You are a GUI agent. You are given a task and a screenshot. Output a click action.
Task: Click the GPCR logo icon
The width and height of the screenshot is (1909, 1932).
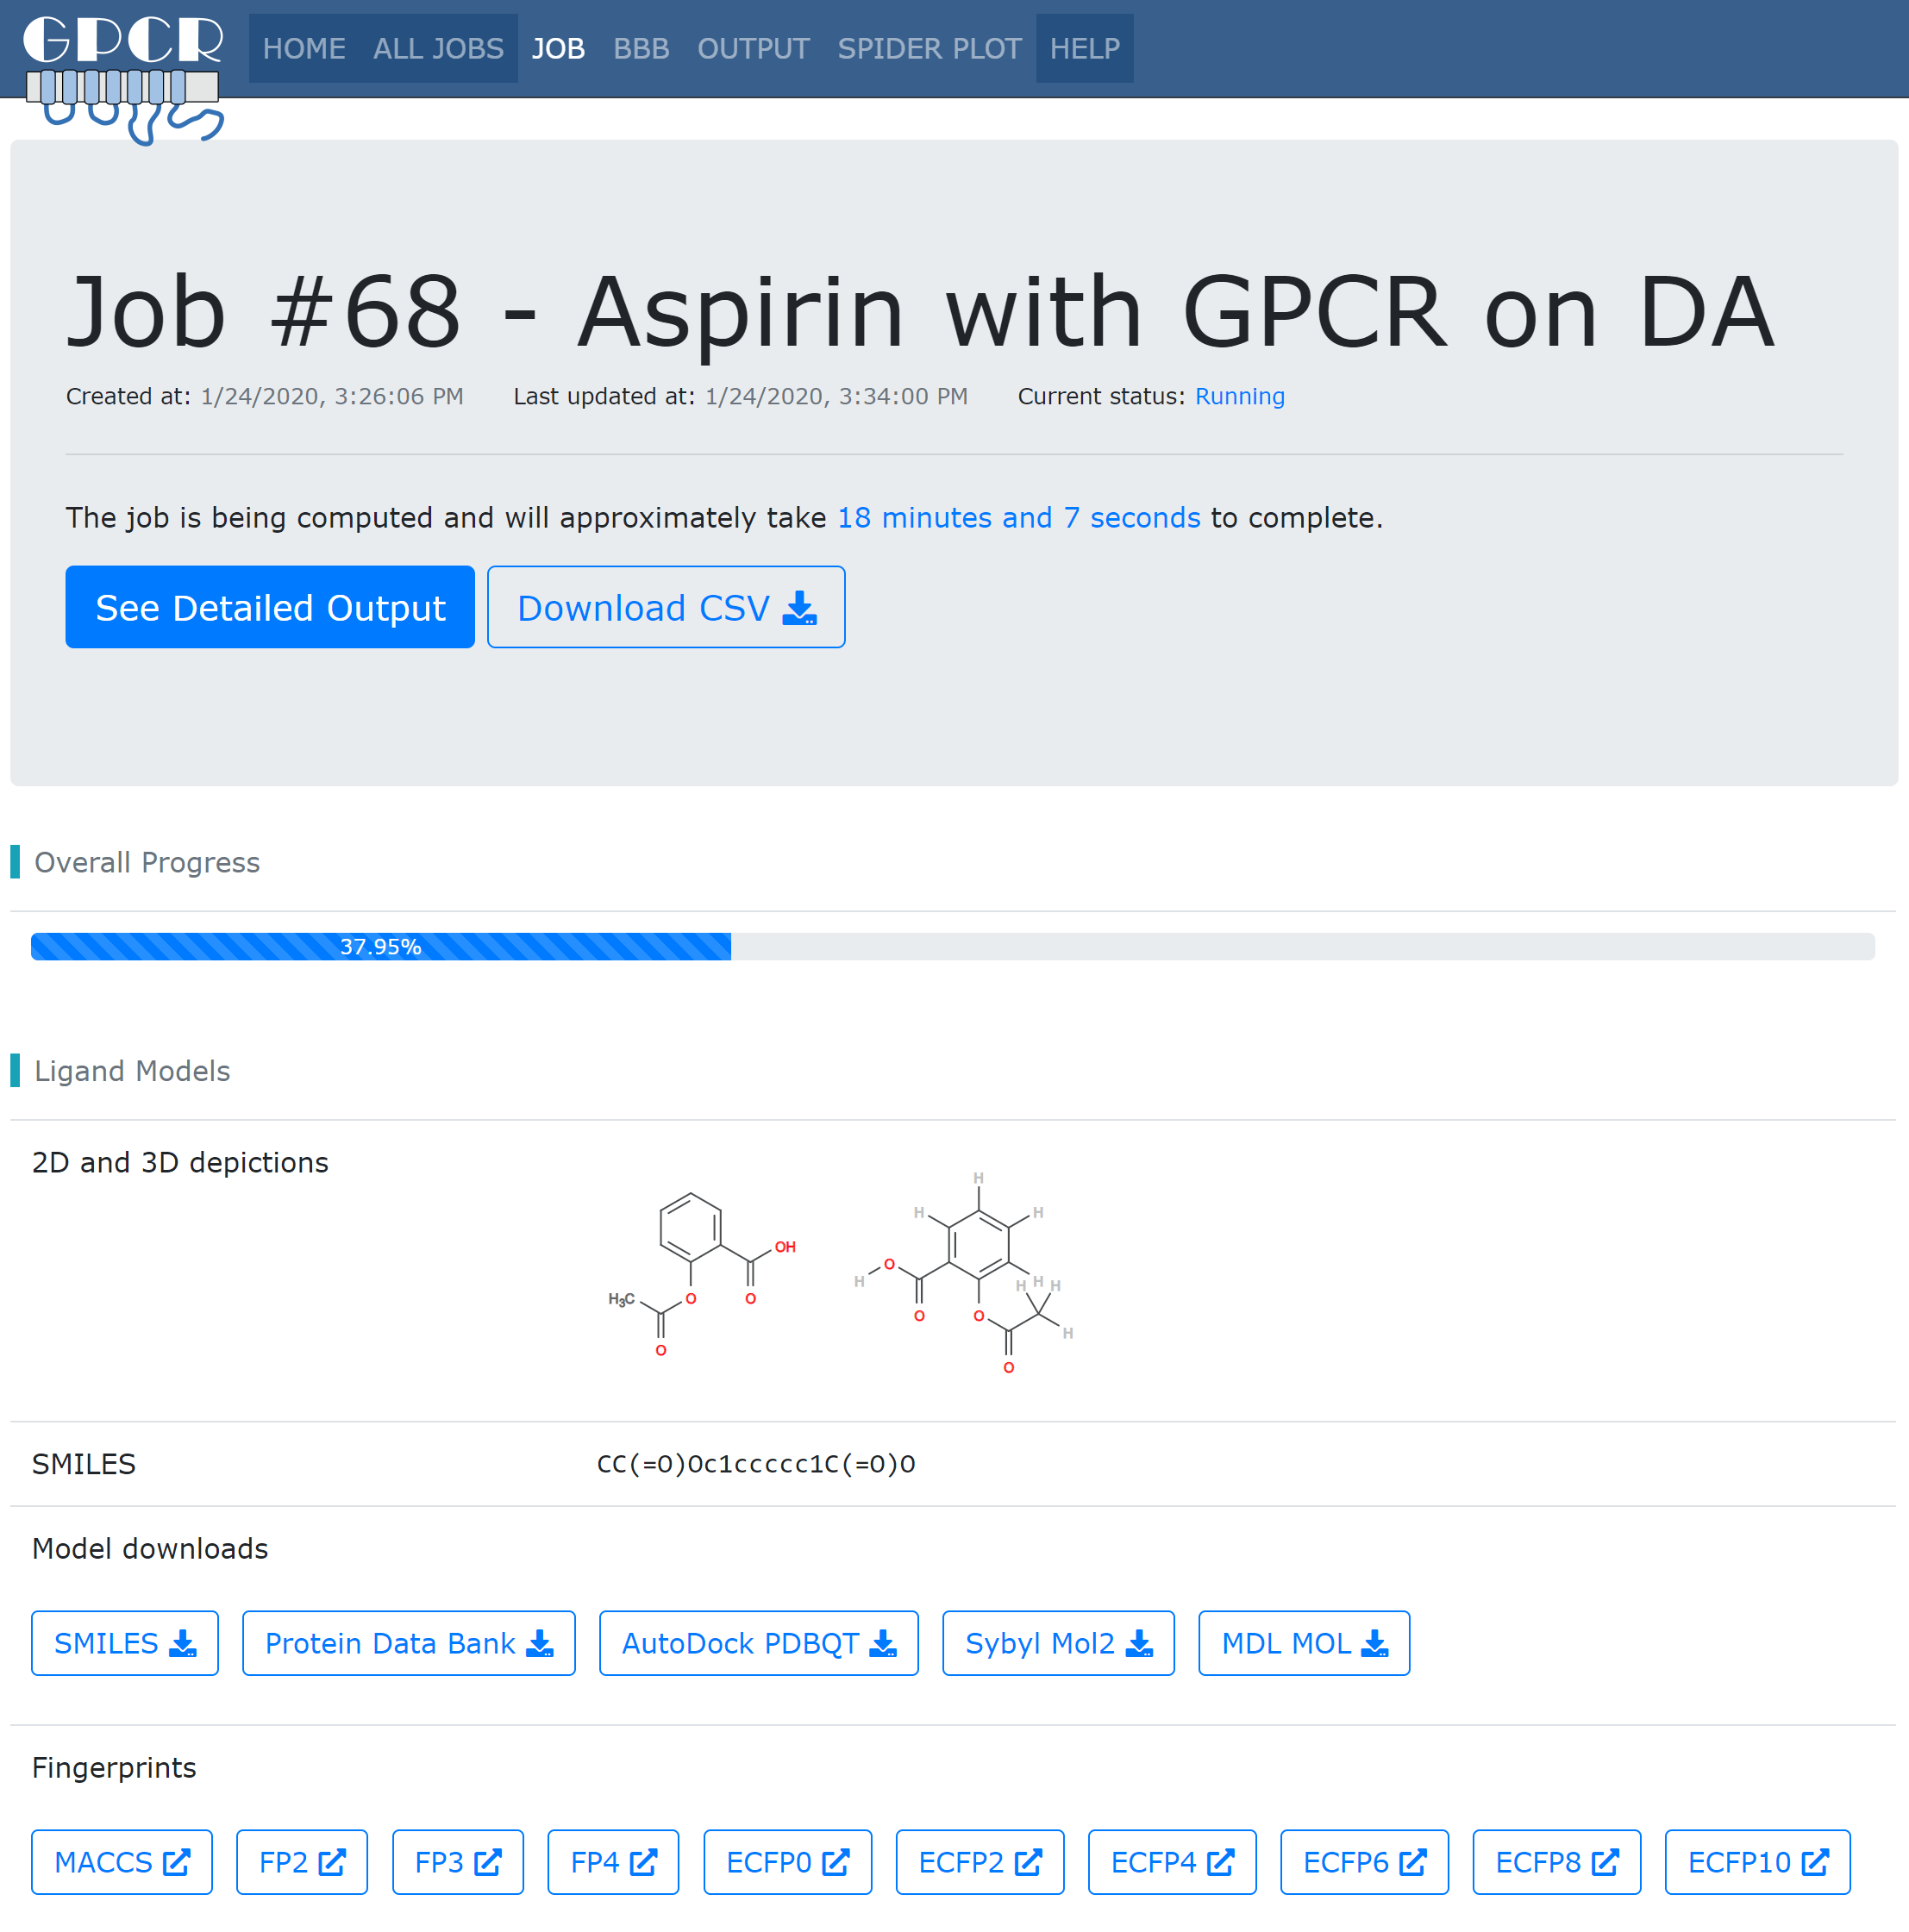coord(122,75)
